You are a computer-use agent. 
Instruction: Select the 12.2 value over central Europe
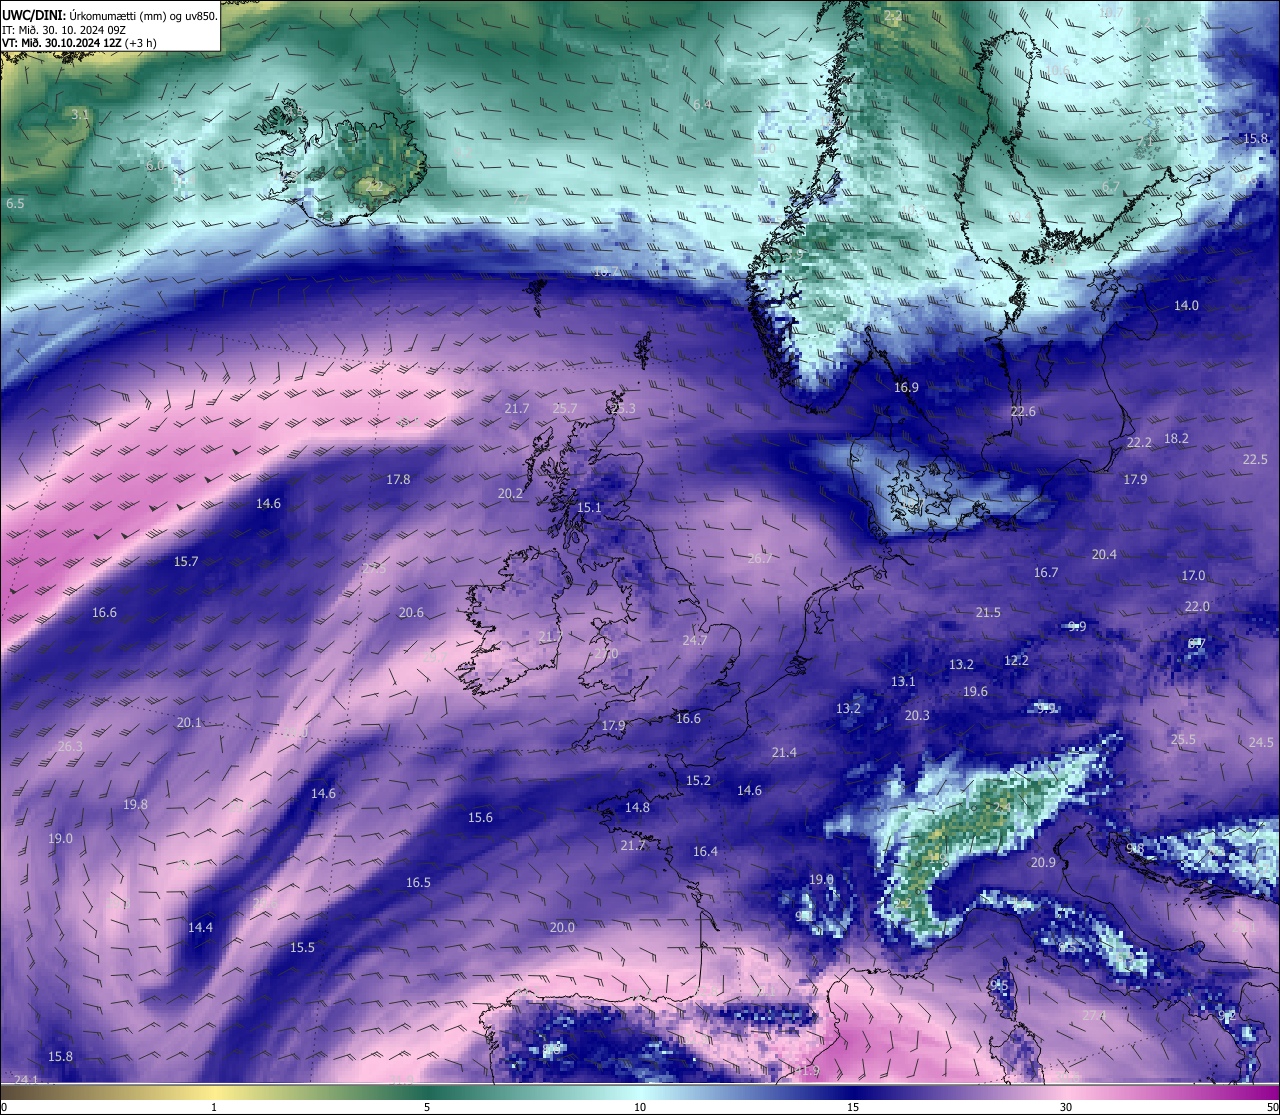click(1016, 660)
